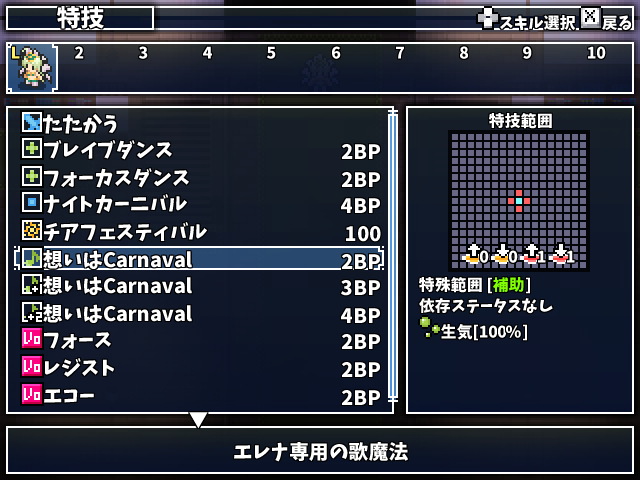Click the 戻る back button
This screenshot has height=480, width=640.
607,20
